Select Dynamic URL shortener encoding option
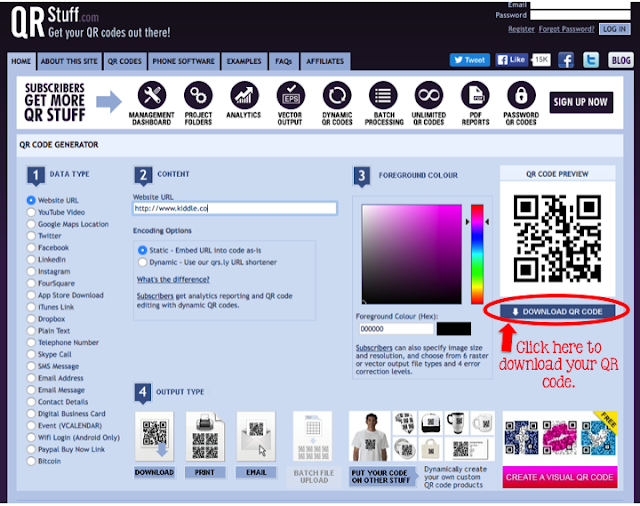This screenshot has width=640, height=506. pyautogui.click(x=142, y=262)
